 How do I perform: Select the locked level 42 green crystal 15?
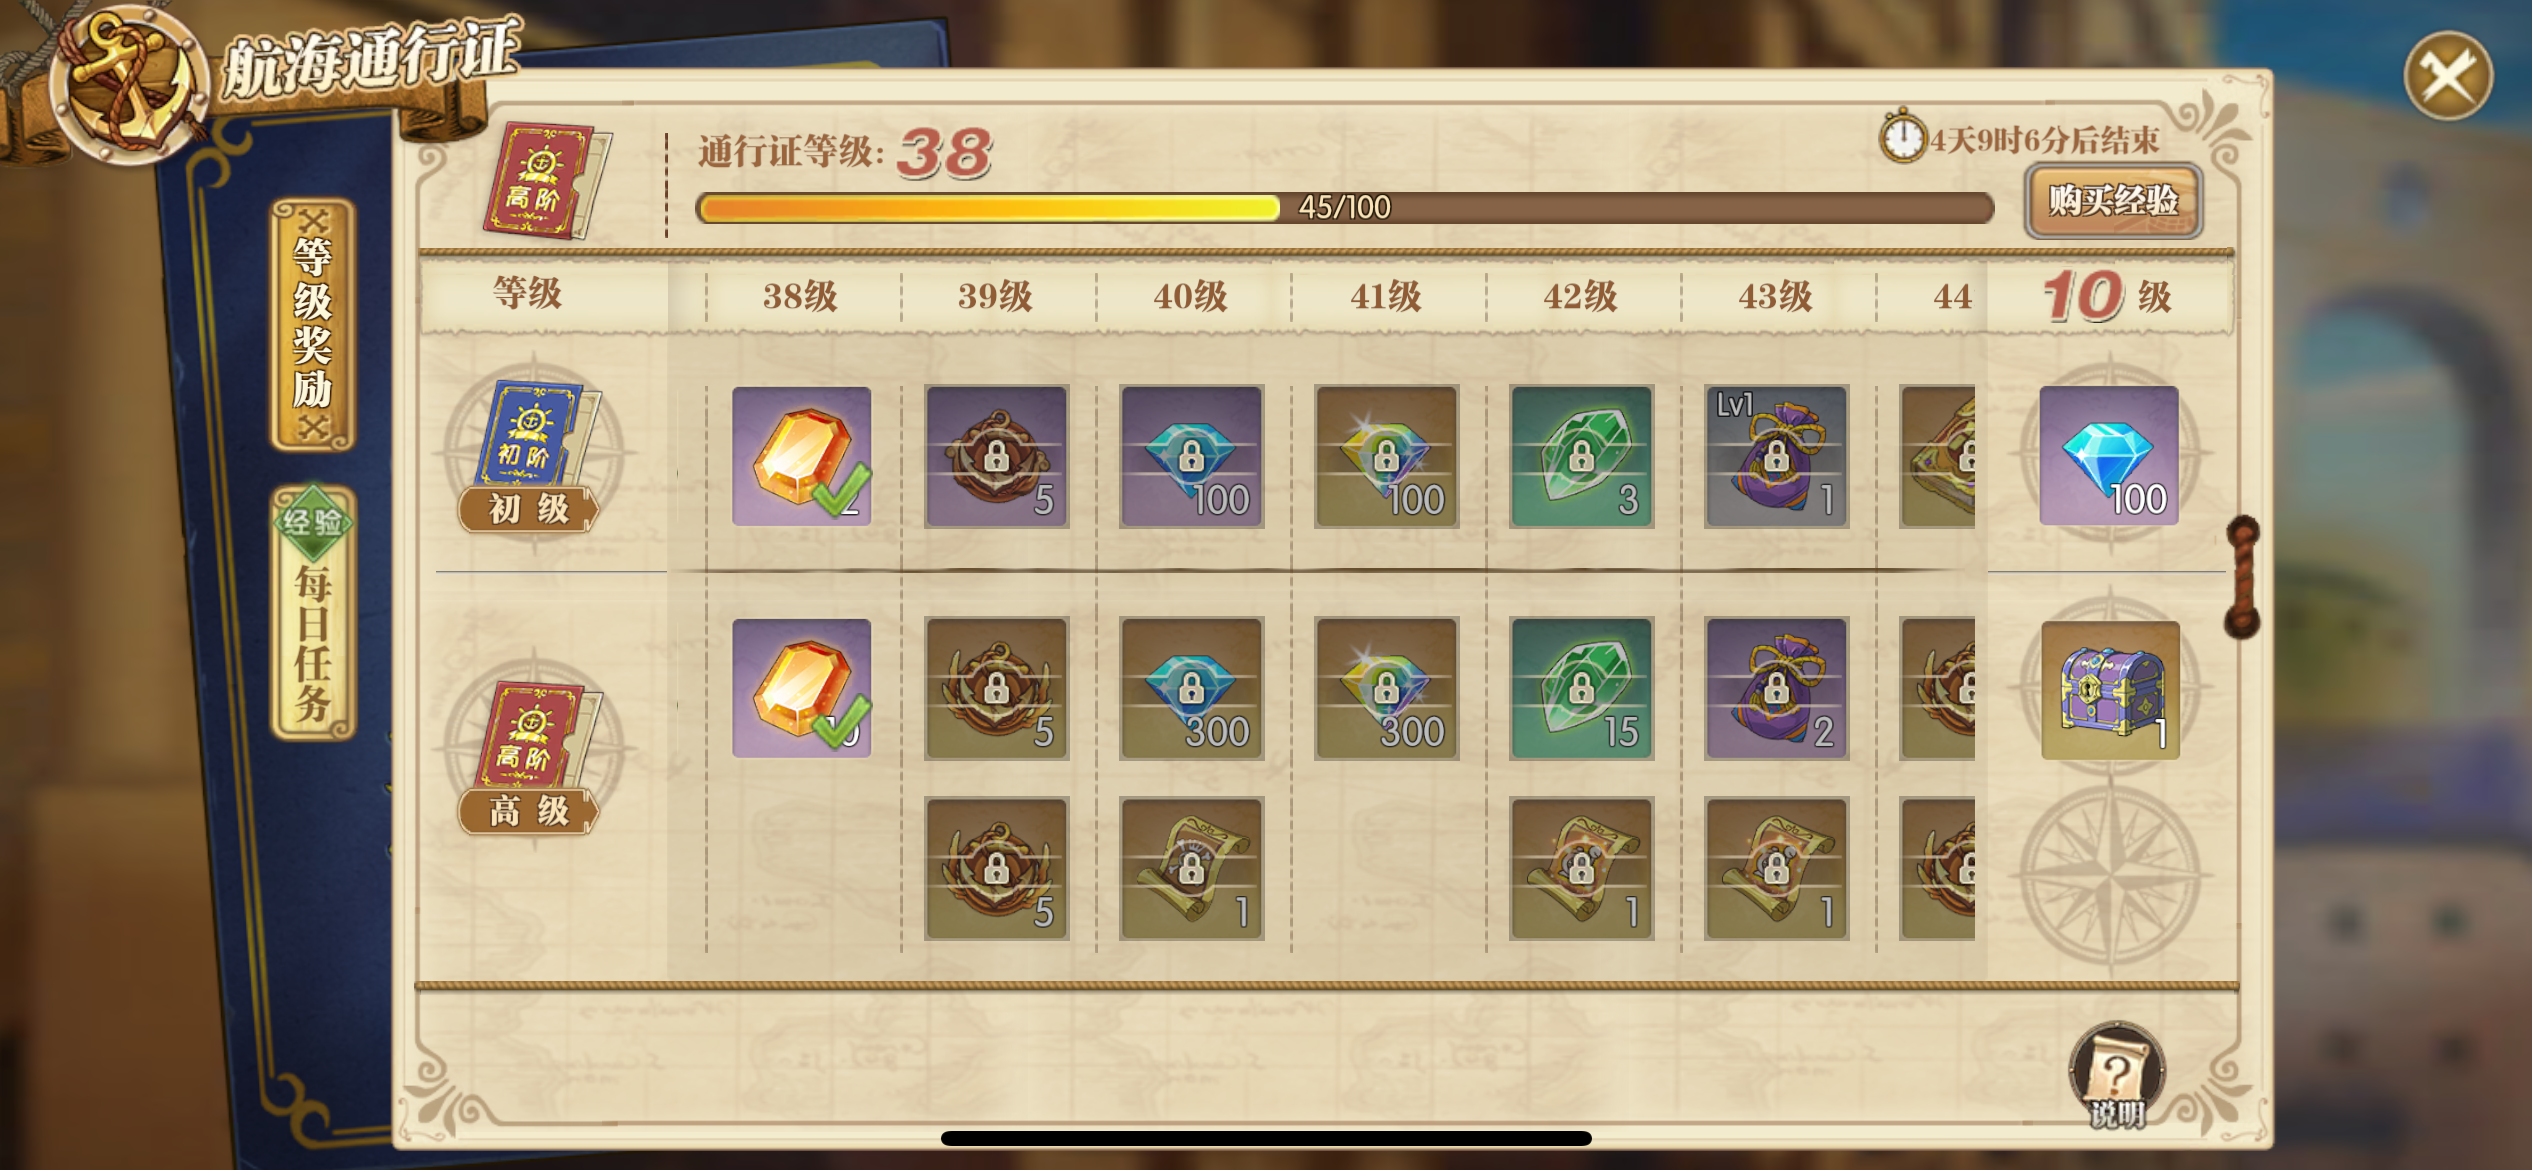[1581, 688]
